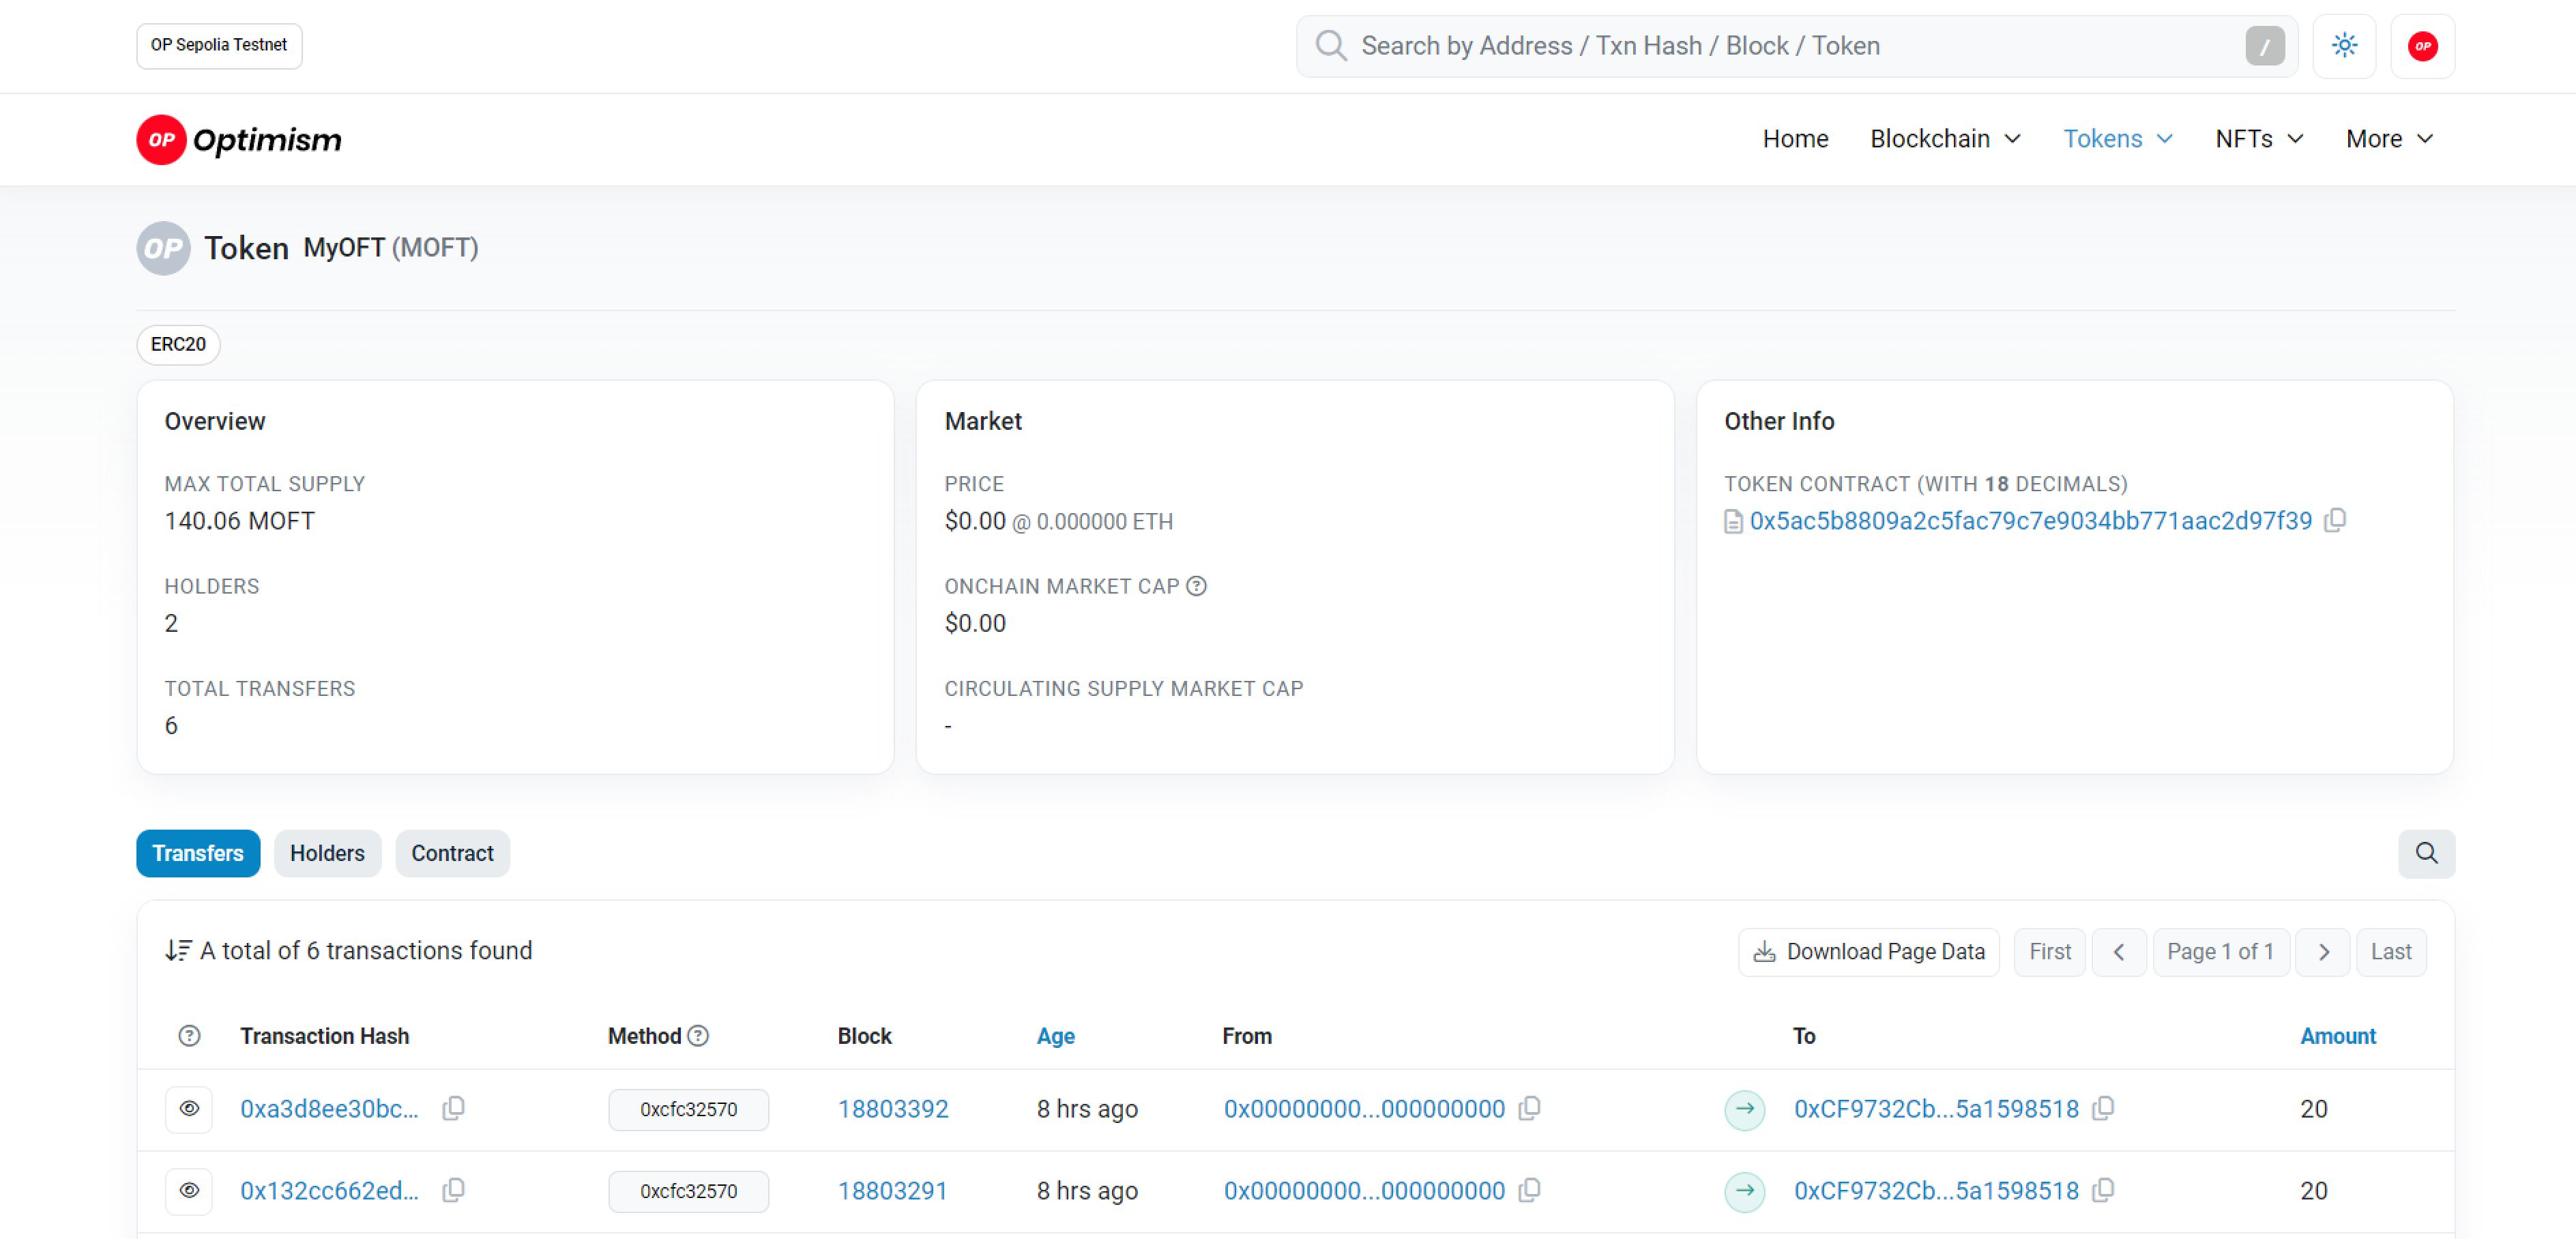Click the contract file icon beside address
The width and height of the screenshot is (2576, 1239).
[1733, 522]
